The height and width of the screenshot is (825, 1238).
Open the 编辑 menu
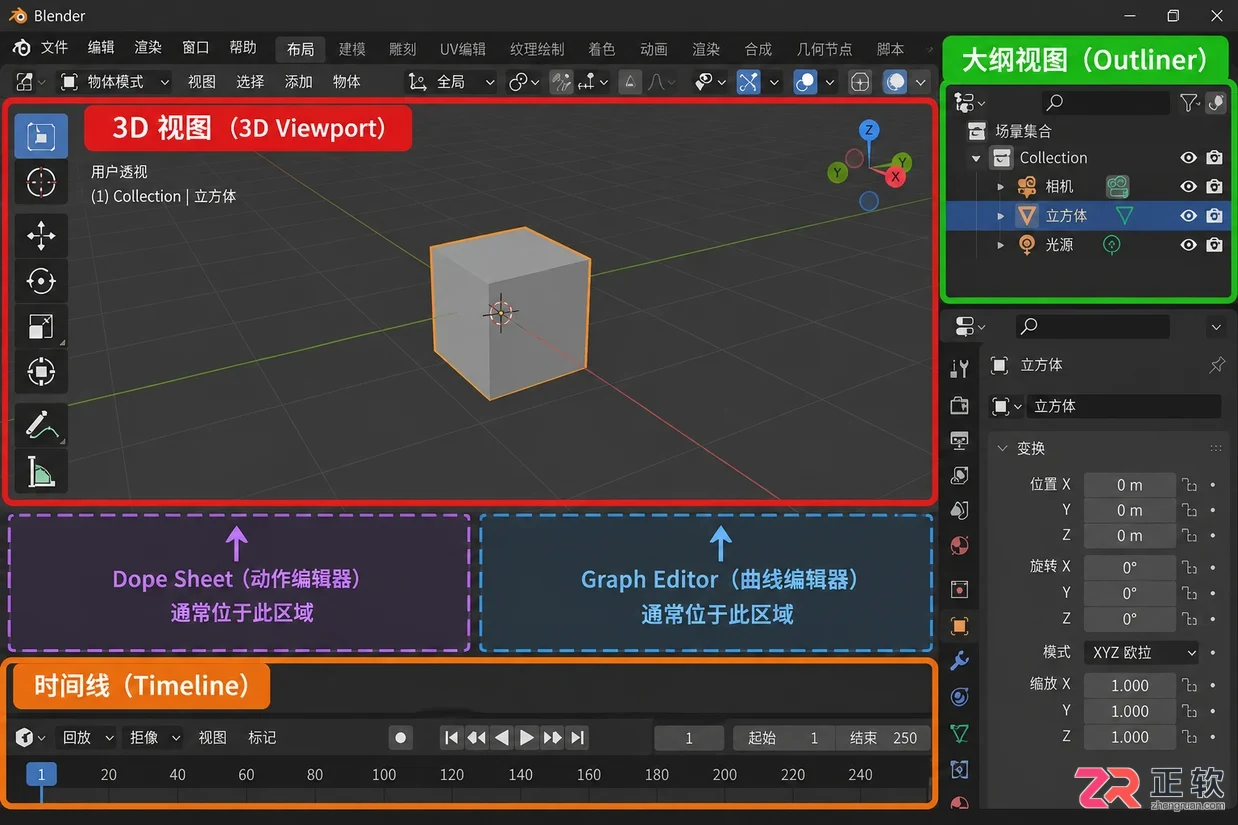(x=101, y=48)
